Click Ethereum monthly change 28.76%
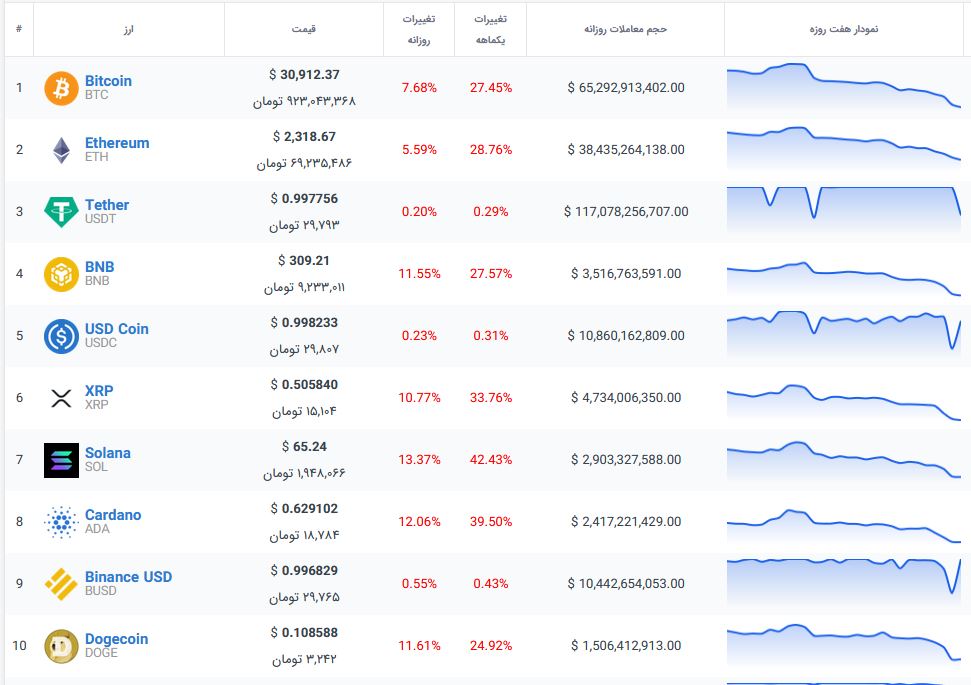Image resolution: width=971 pixels, height=685 pixels. pyautogui.click(x=491, y=150)
